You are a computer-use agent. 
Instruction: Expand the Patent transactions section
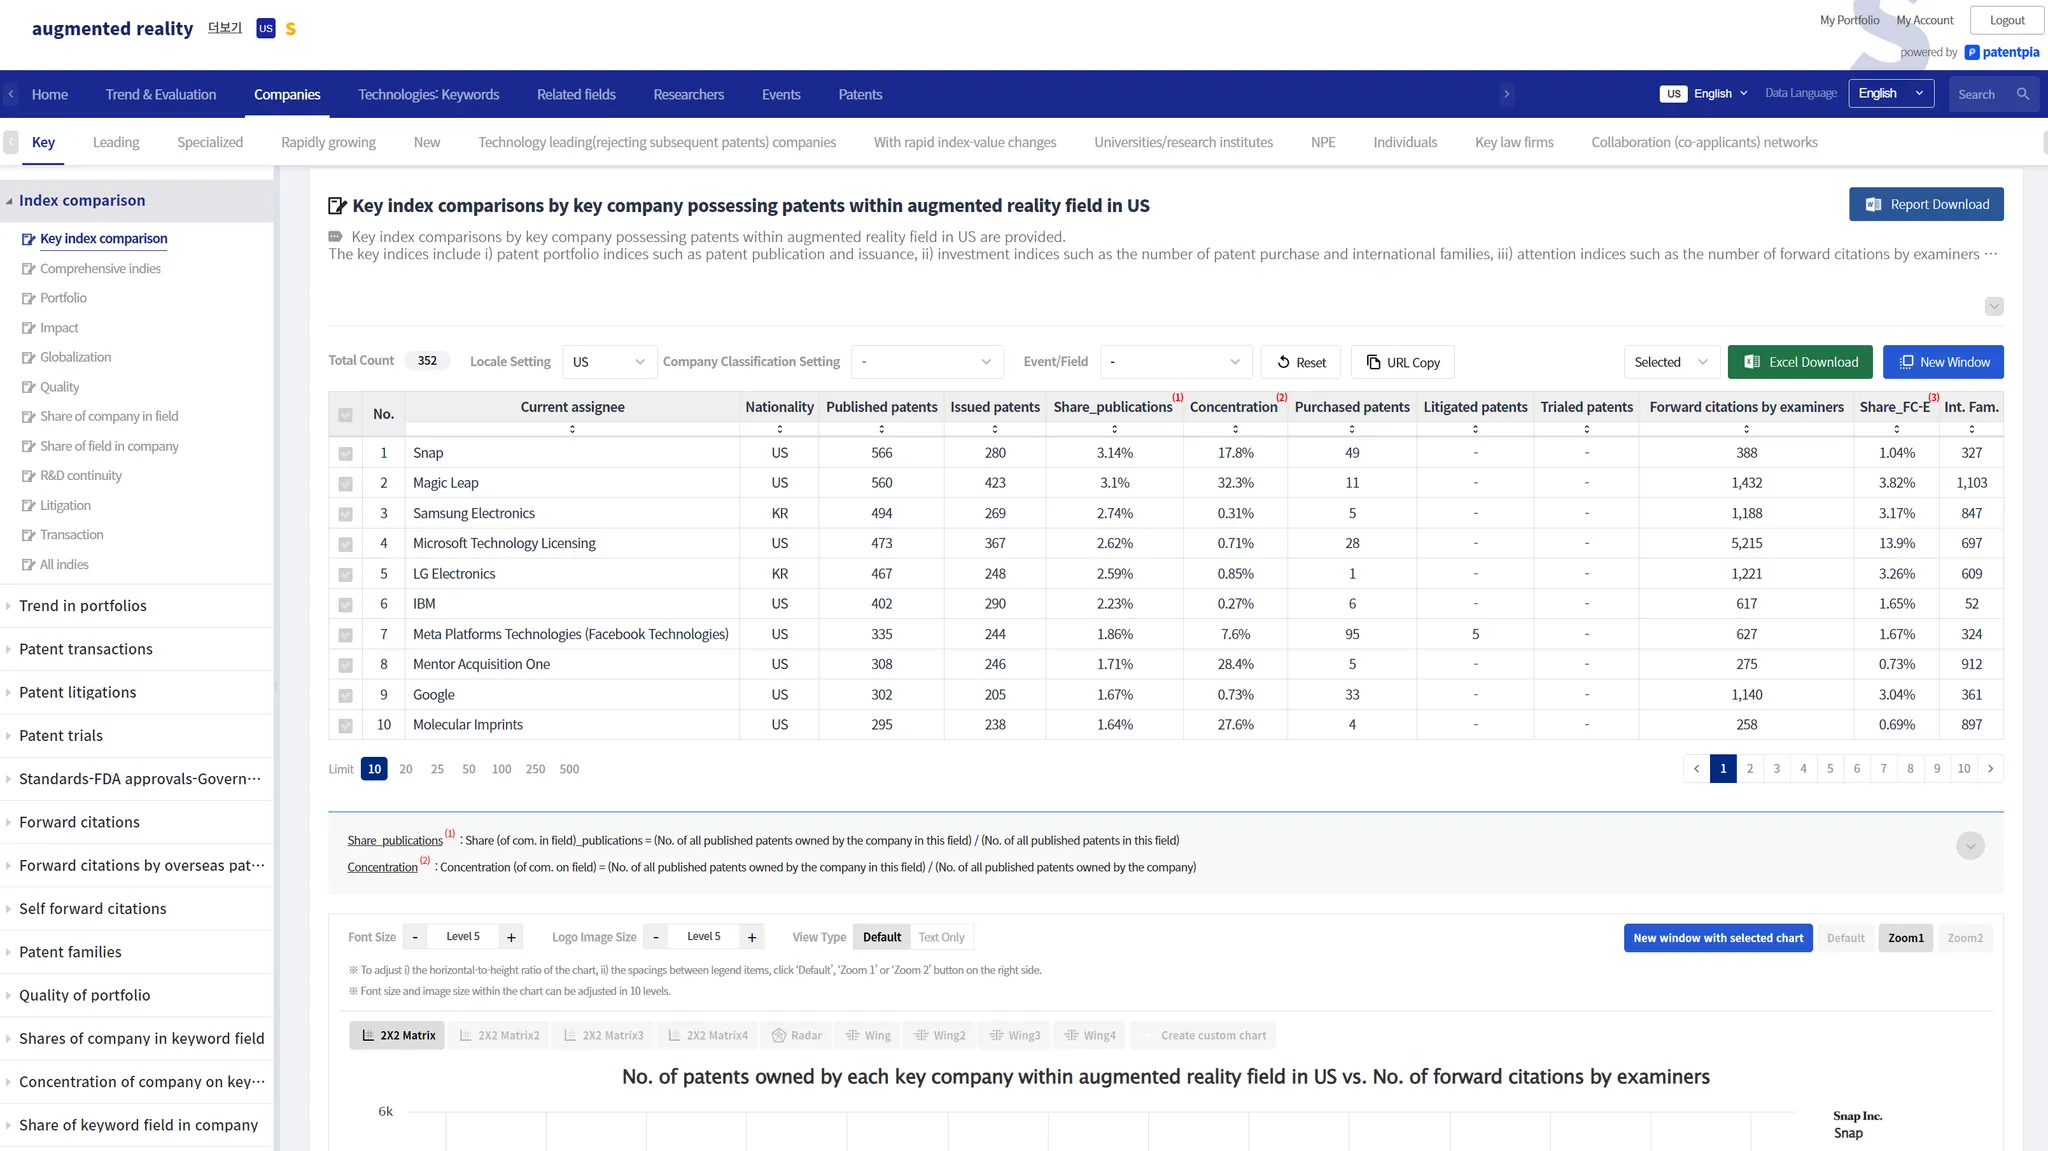point(86,649)
